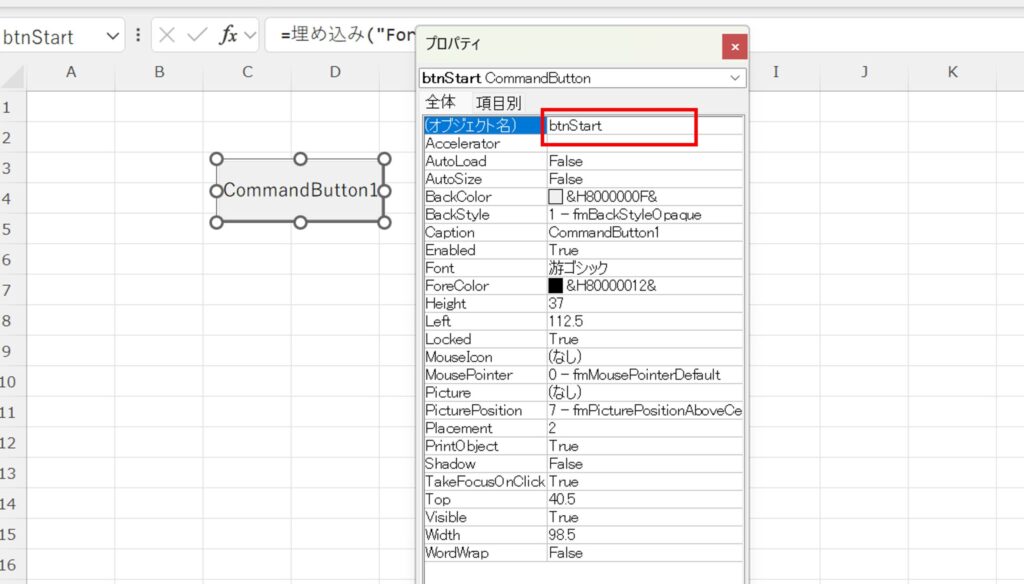Expand the fx function dropdown arrow

(250, 35)
